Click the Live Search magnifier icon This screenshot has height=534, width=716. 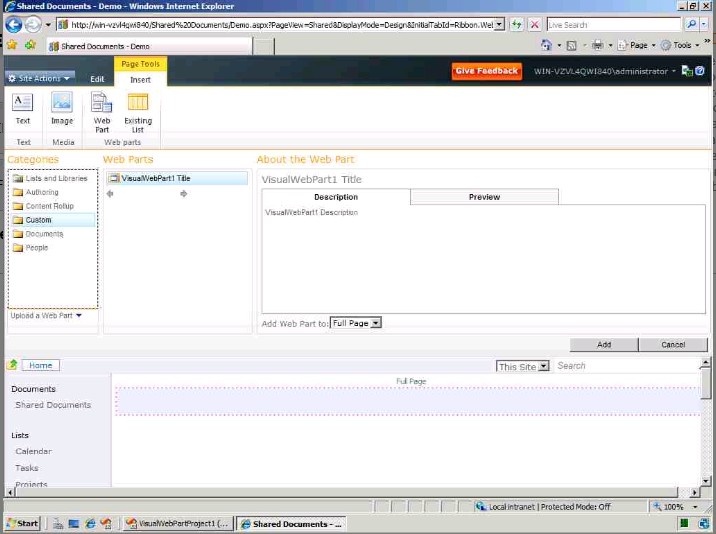(691, 24)
